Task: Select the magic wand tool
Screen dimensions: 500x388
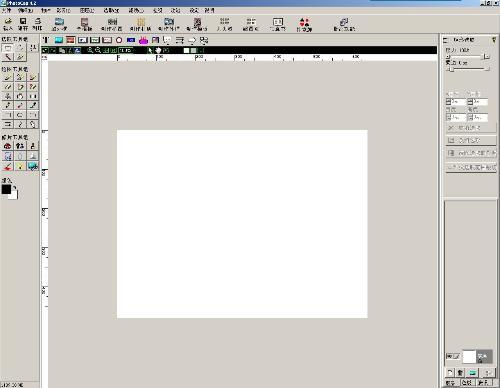Action: click(8, 57)
